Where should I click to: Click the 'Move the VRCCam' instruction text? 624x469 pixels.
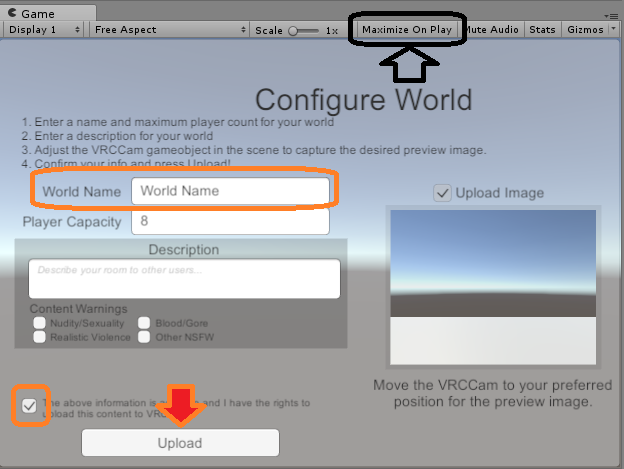point(493,393)
